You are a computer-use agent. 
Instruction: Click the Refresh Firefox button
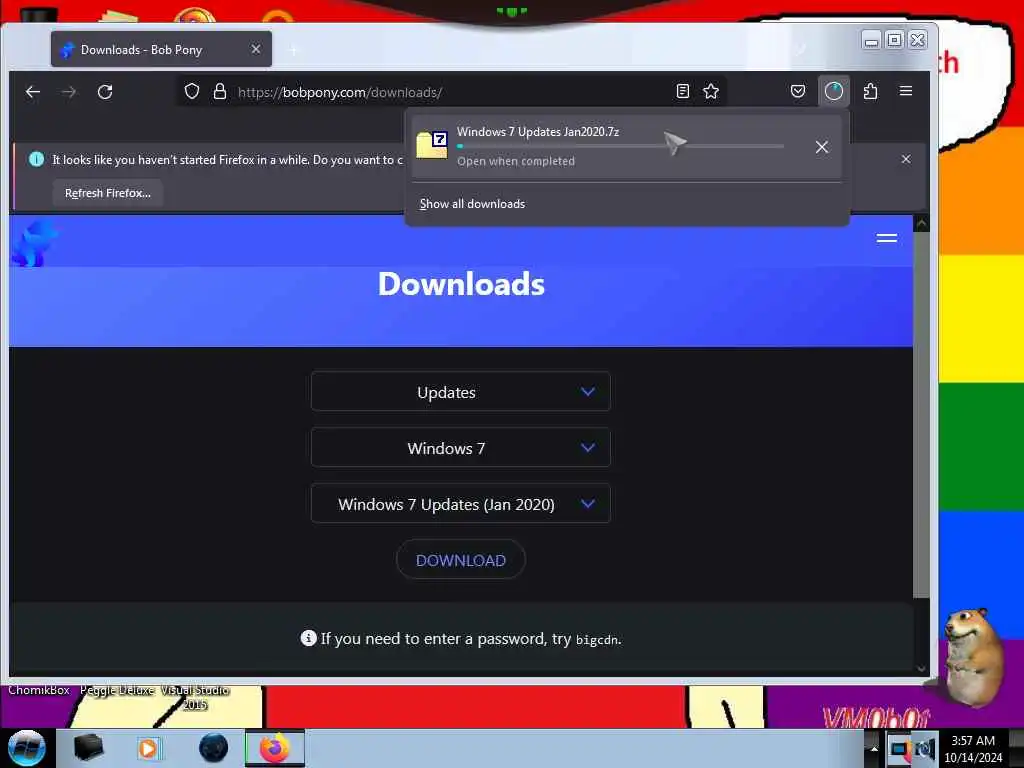tap(108, 193)
